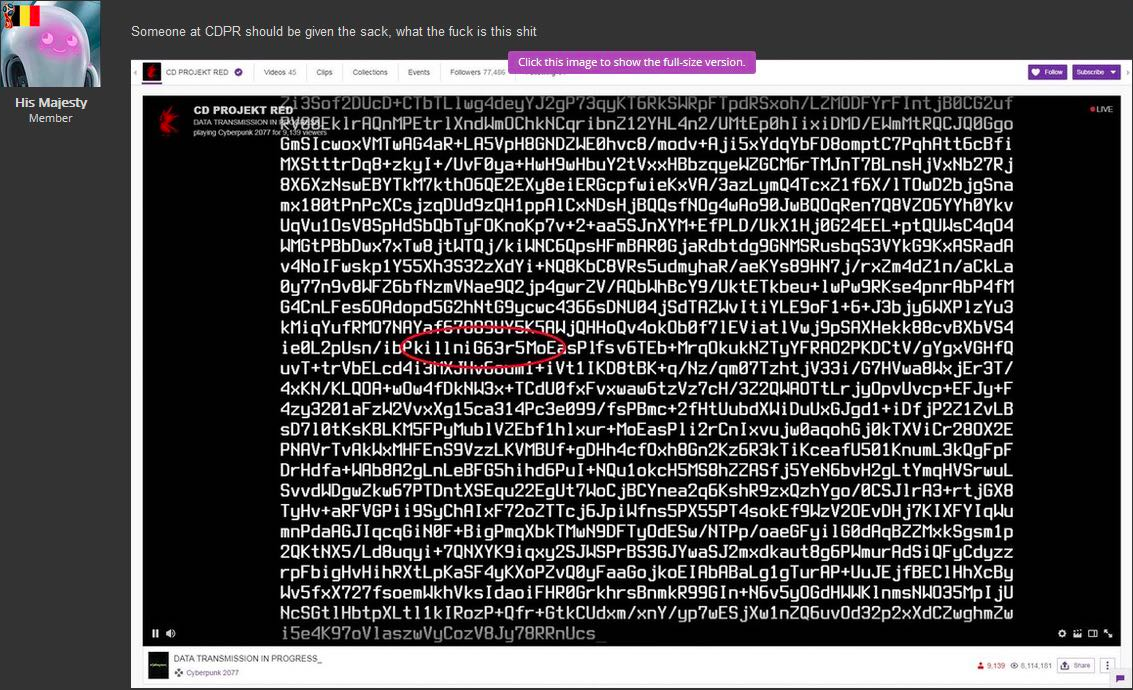Image resolution: width=1133 pixels, height=690 pixels.
Task: Mute the stream volume speaker icon
Action: (x=170, y=633)
